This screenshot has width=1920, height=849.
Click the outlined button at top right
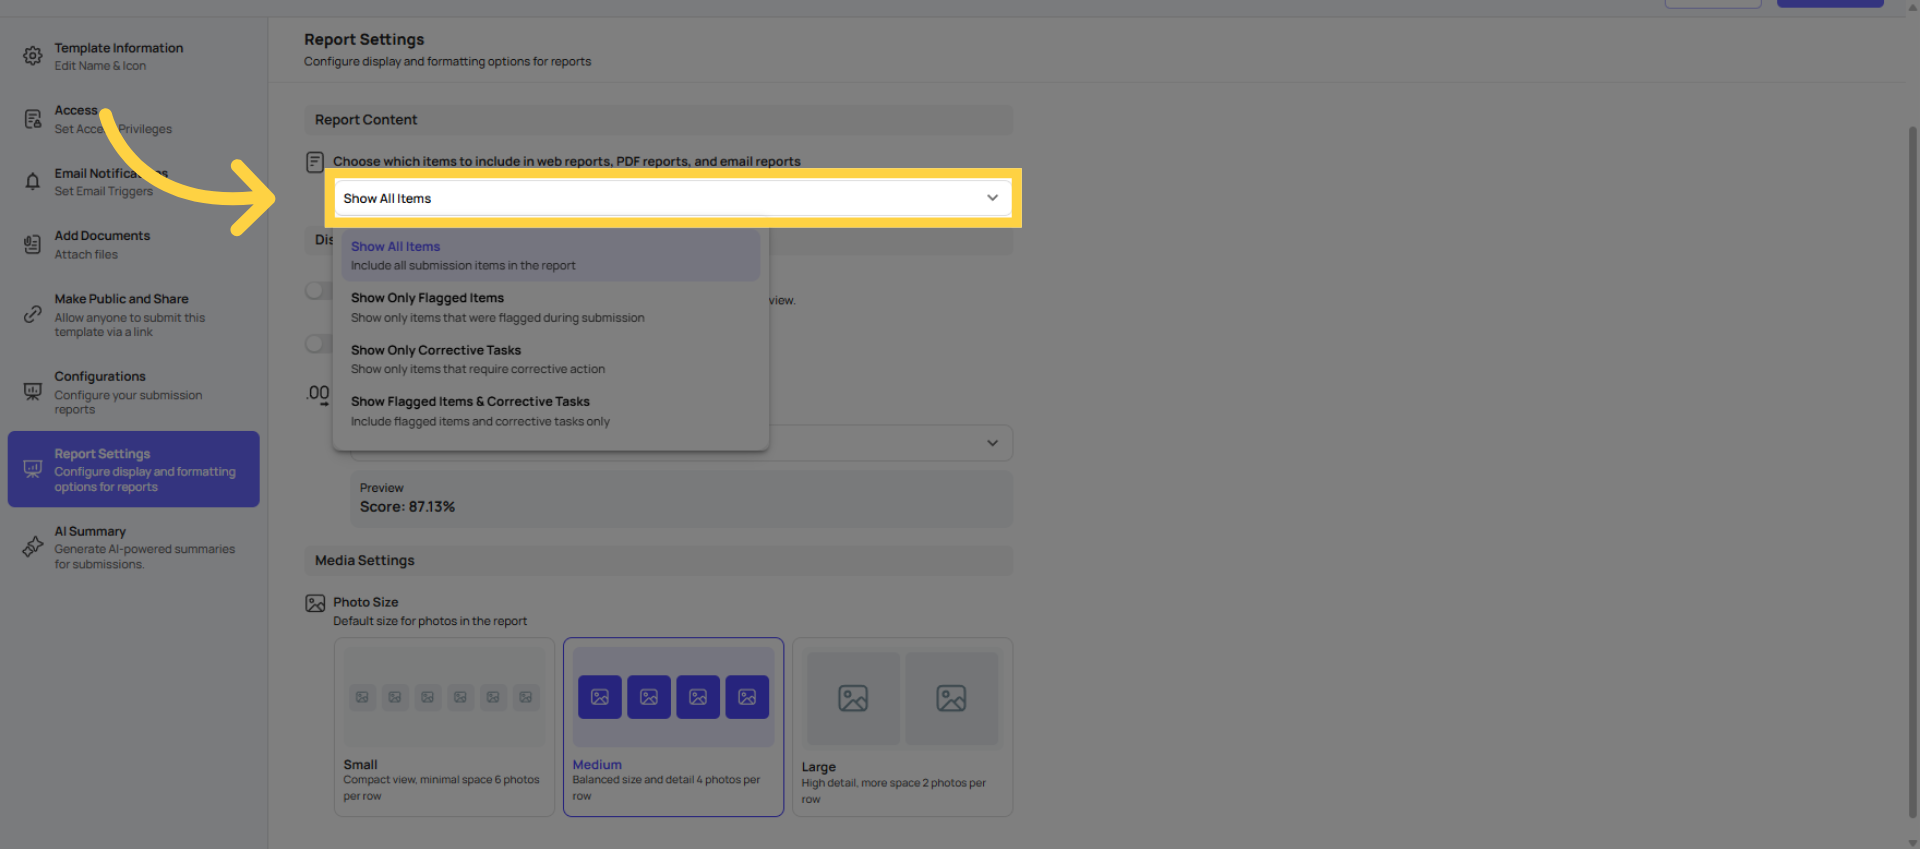pyautogui.click(x=1713, y=3)
